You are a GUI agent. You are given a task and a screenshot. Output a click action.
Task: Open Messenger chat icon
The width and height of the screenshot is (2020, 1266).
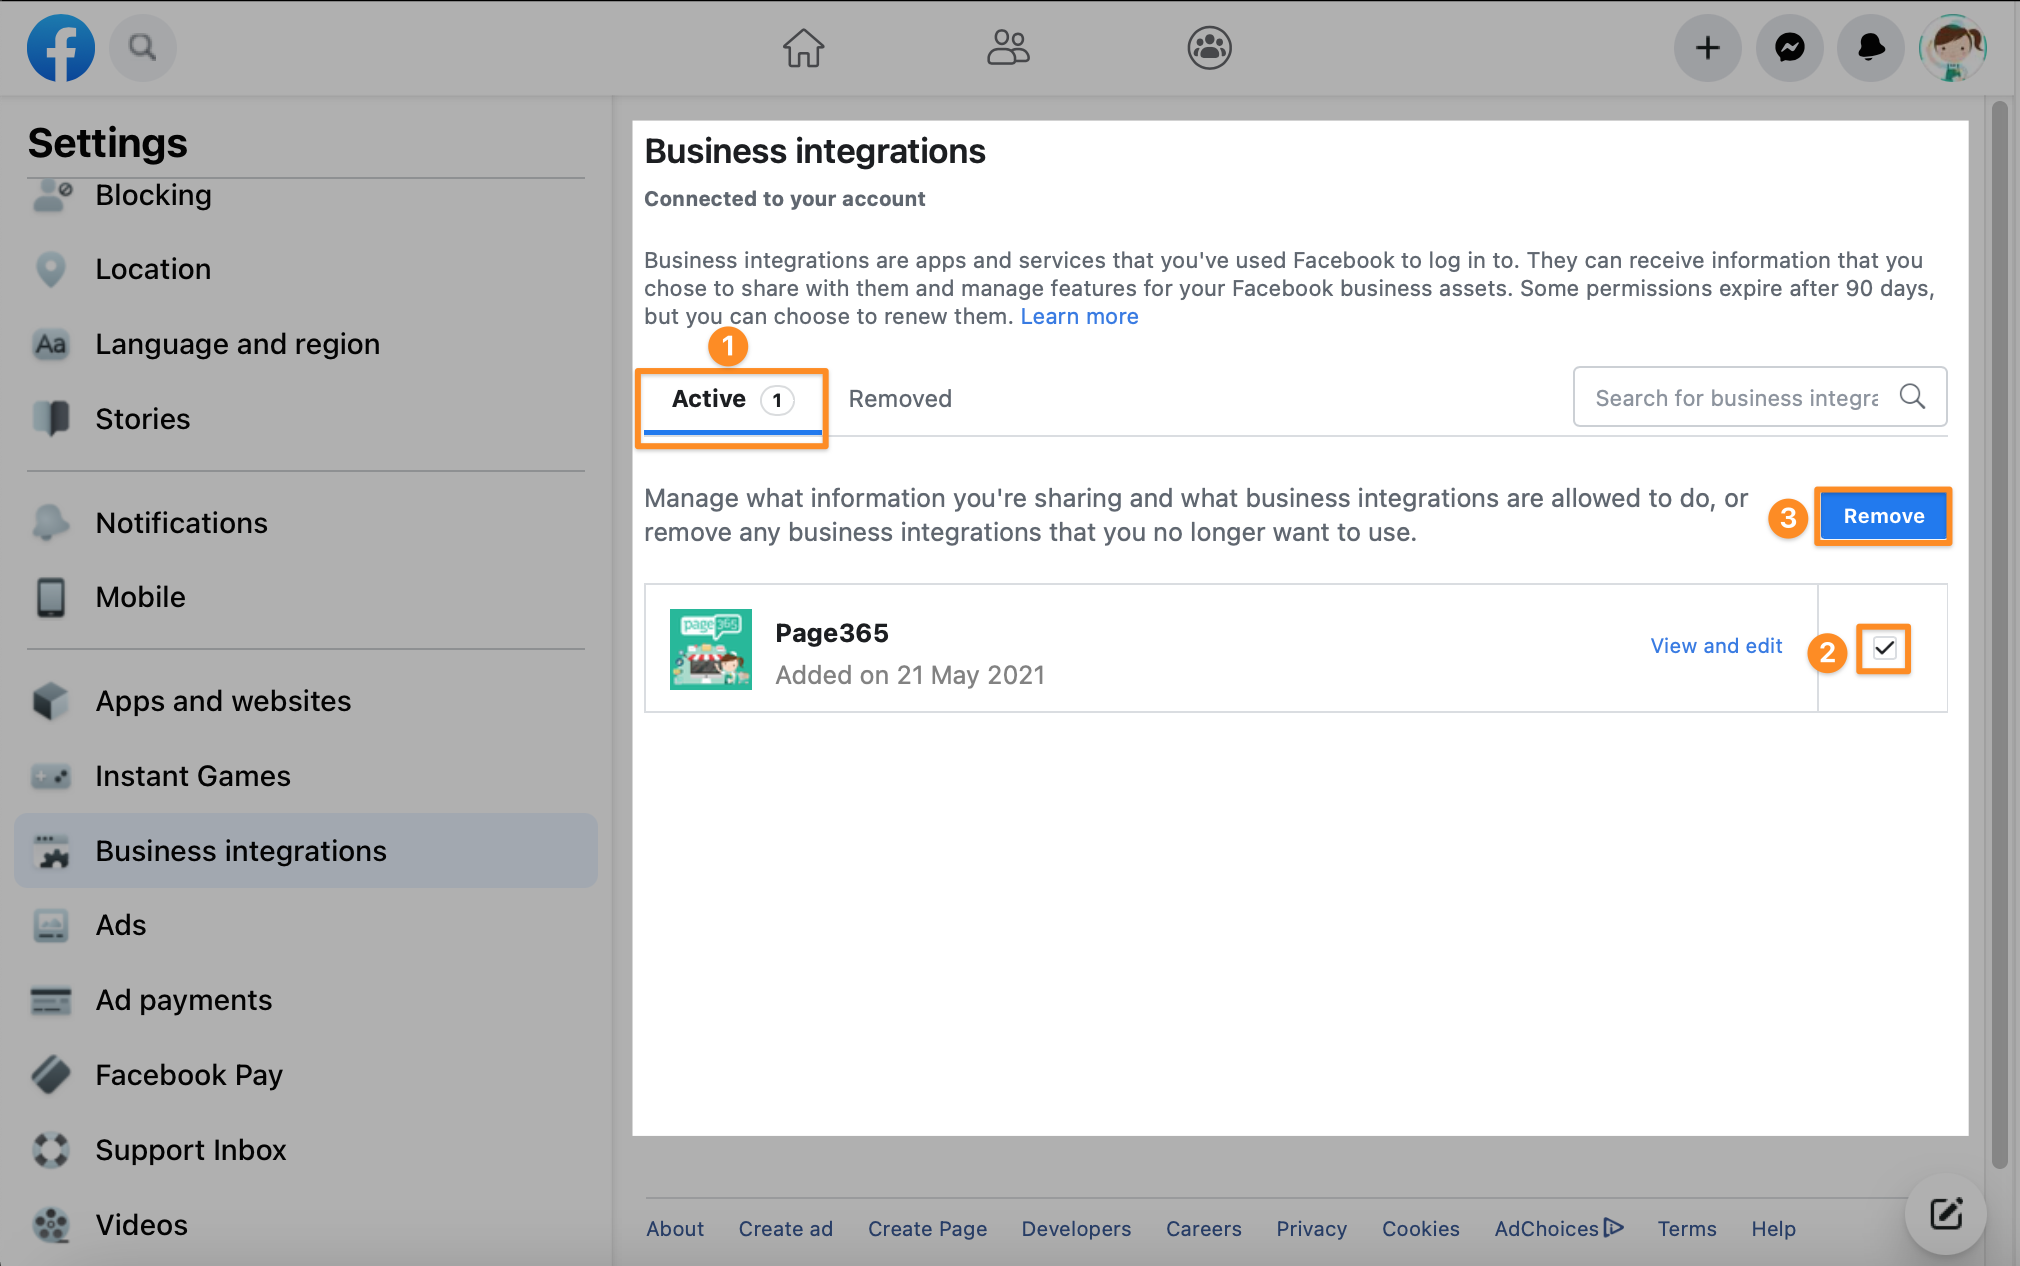[1789, 47]
